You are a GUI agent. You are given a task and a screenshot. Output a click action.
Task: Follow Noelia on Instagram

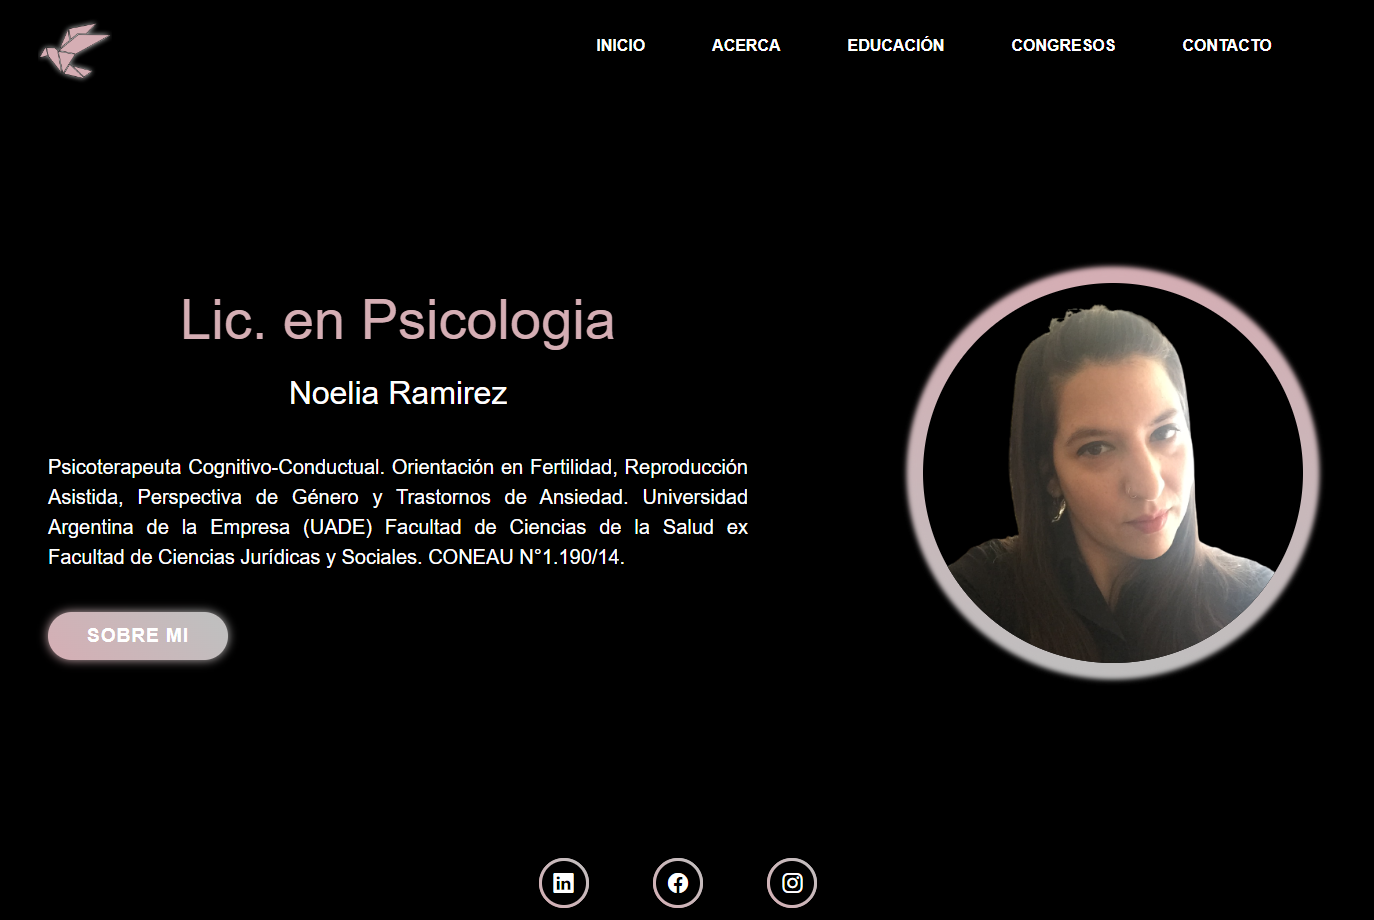(x=791, y=883)
